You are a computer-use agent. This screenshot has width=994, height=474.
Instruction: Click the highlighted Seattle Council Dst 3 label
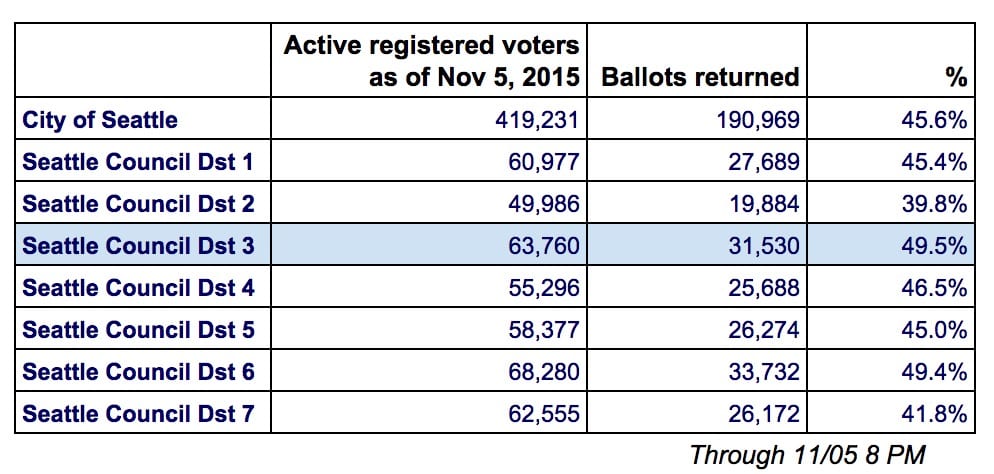coord(138,246)
